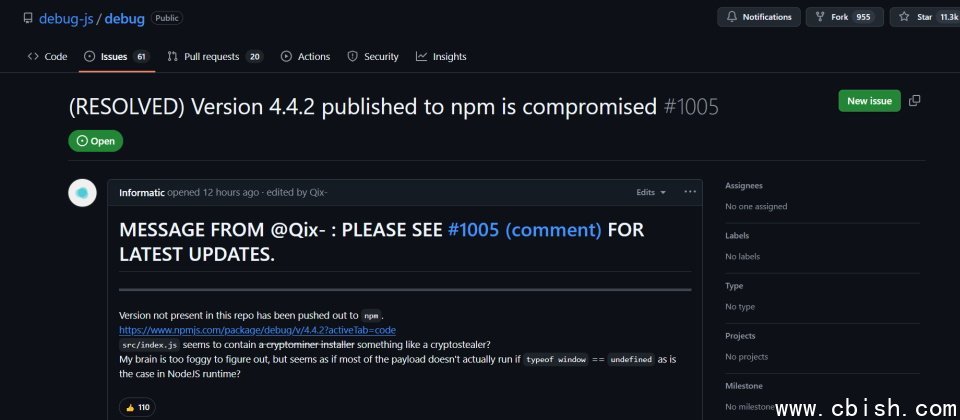Click the New issue button
This screenshot has height=420, width=960.
[x=869, y=100]
